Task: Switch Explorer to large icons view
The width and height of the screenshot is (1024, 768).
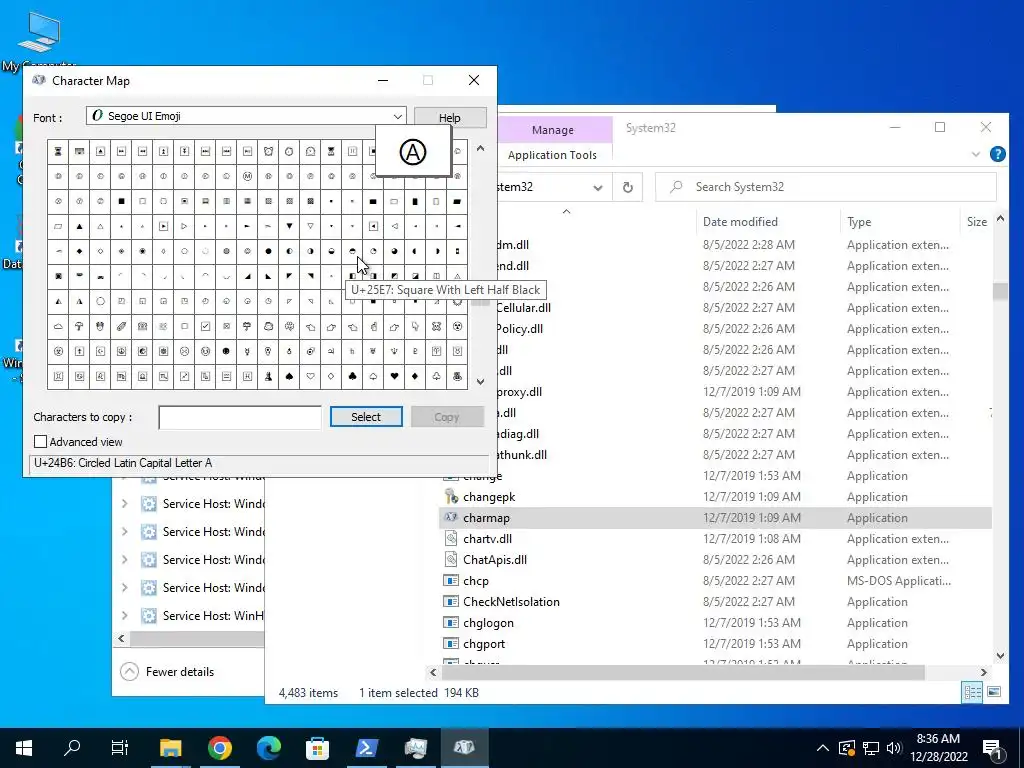Action: [x=994, y=692]
